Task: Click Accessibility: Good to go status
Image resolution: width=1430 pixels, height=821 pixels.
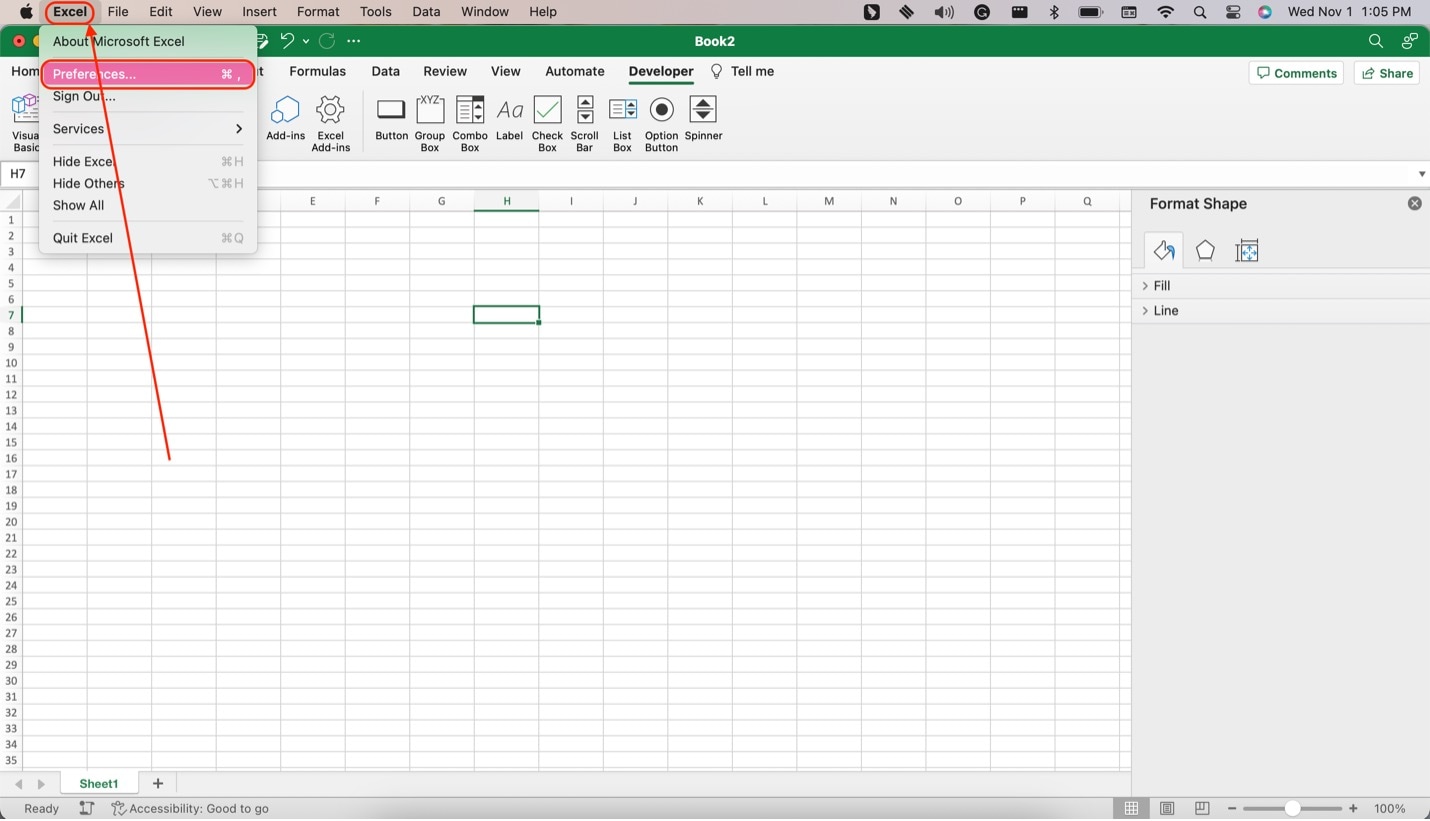Action: pos(190,808)
